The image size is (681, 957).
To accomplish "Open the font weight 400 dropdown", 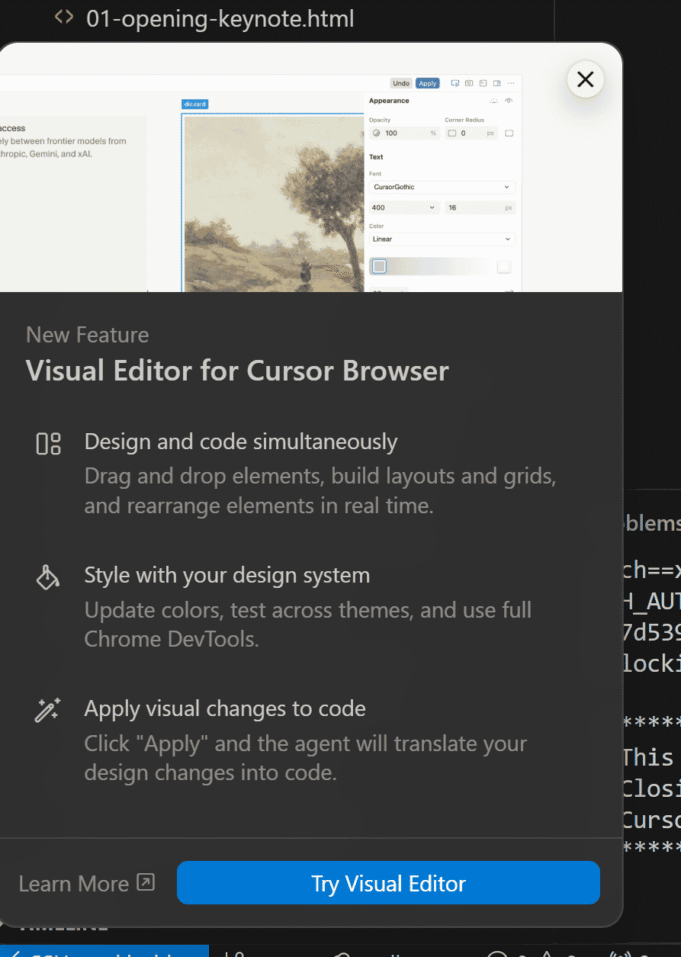I will coord(403,207).
